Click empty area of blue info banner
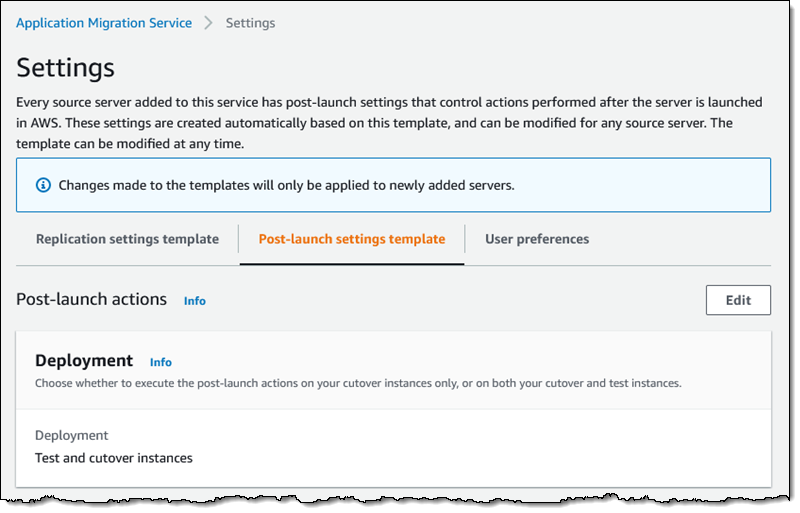 tap(650, 186)
